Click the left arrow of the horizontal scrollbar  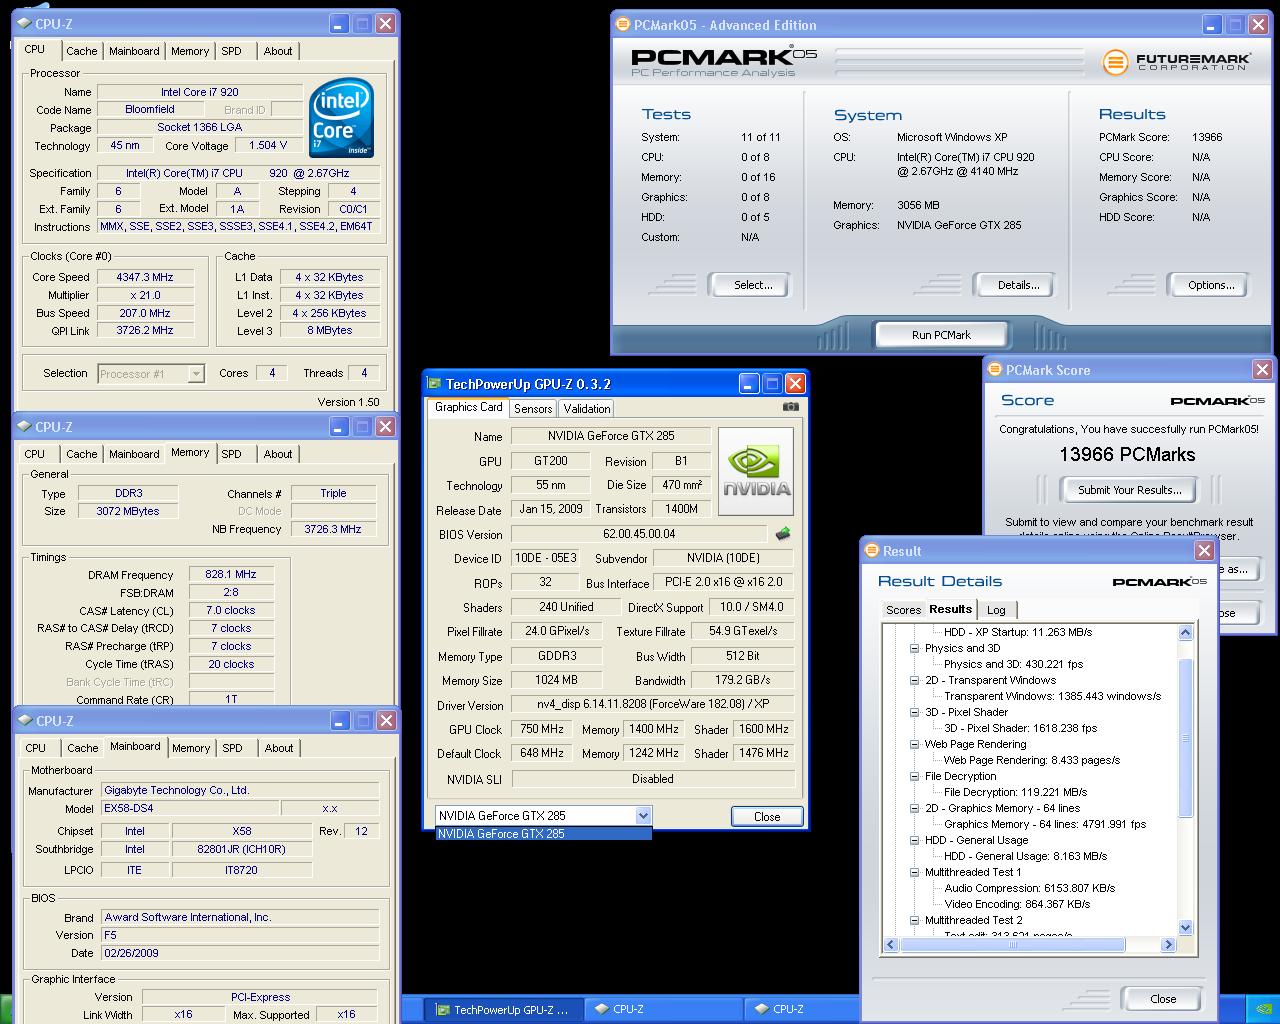click(x=890, y=945)
